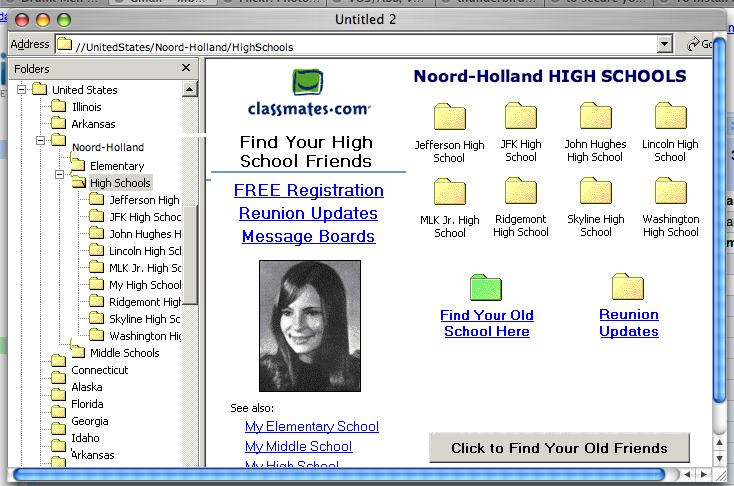Click the classmates.com smiley logo

click(308, 82)
